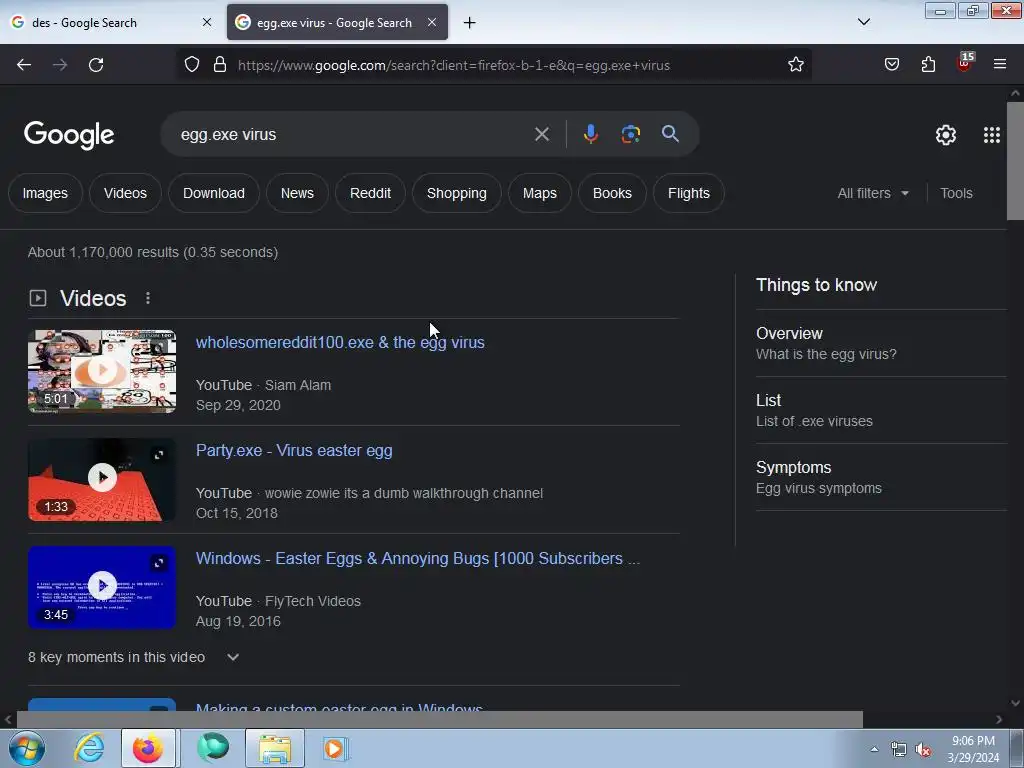Viewport: 1024px width, 768px height.
Task: Select the News filter chip
Action: point(297,193)
